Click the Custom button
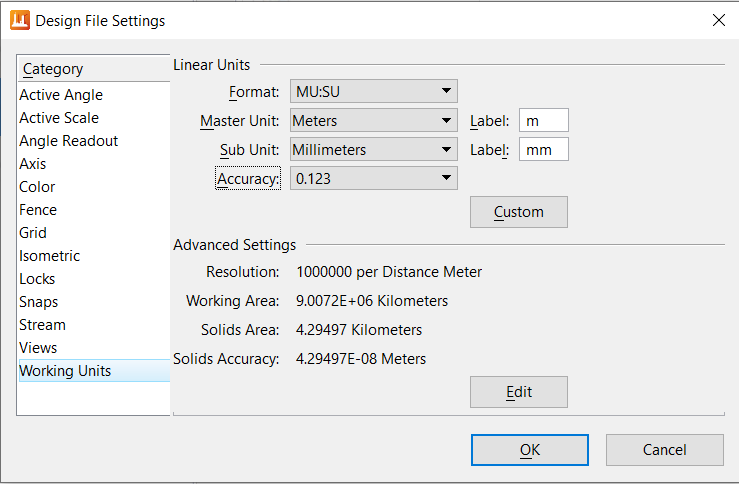This screenshot has height=484, width=739. (519, 212)
